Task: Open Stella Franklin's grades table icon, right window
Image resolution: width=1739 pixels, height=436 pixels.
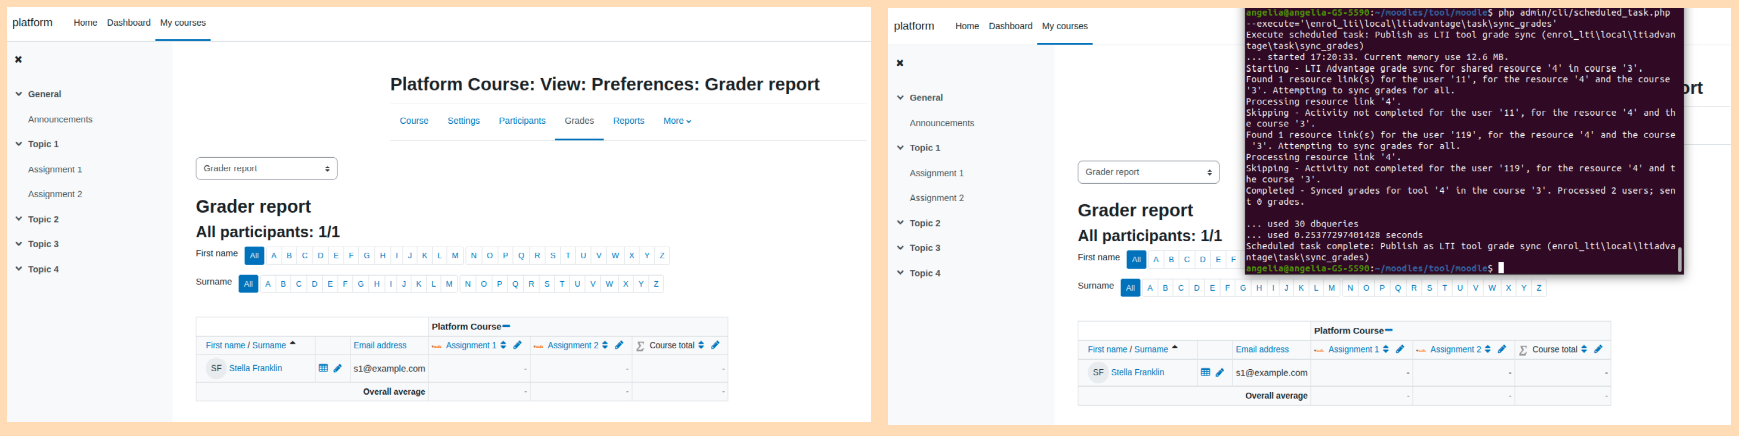Action: pos(1205,372)
